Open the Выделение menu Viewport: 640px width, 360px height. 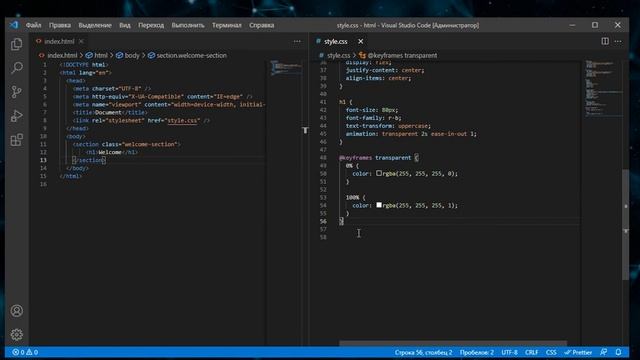tap(95, 25)
